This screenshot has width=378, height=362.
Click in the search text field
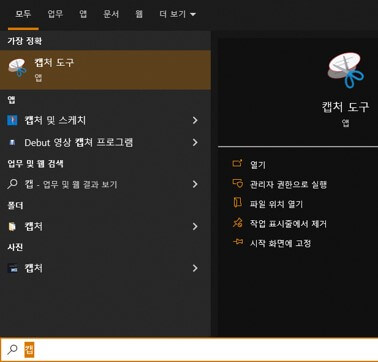click(200, 350)
